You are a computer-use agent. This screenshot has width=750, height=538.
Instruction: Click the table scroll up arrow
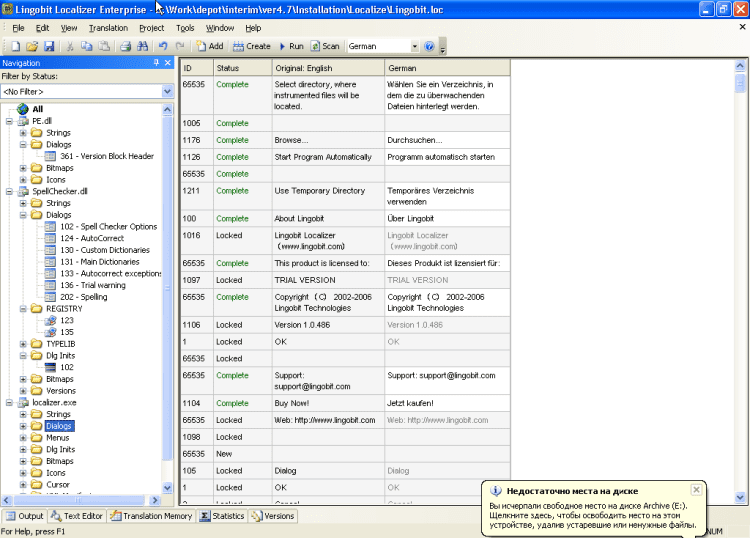tap(740, 66)
